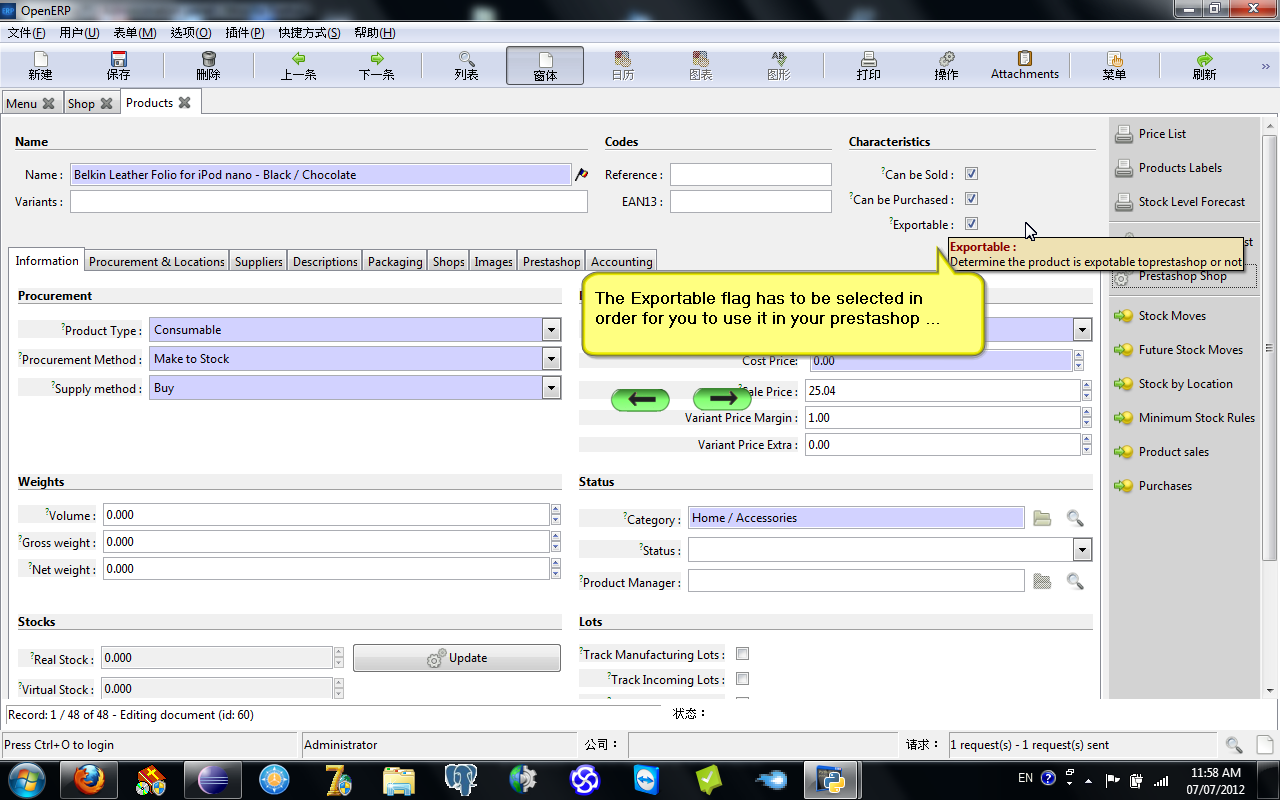This screenshot has width=1280, height=800.
Task: Save the record using 保存
Action: [118, 66]
